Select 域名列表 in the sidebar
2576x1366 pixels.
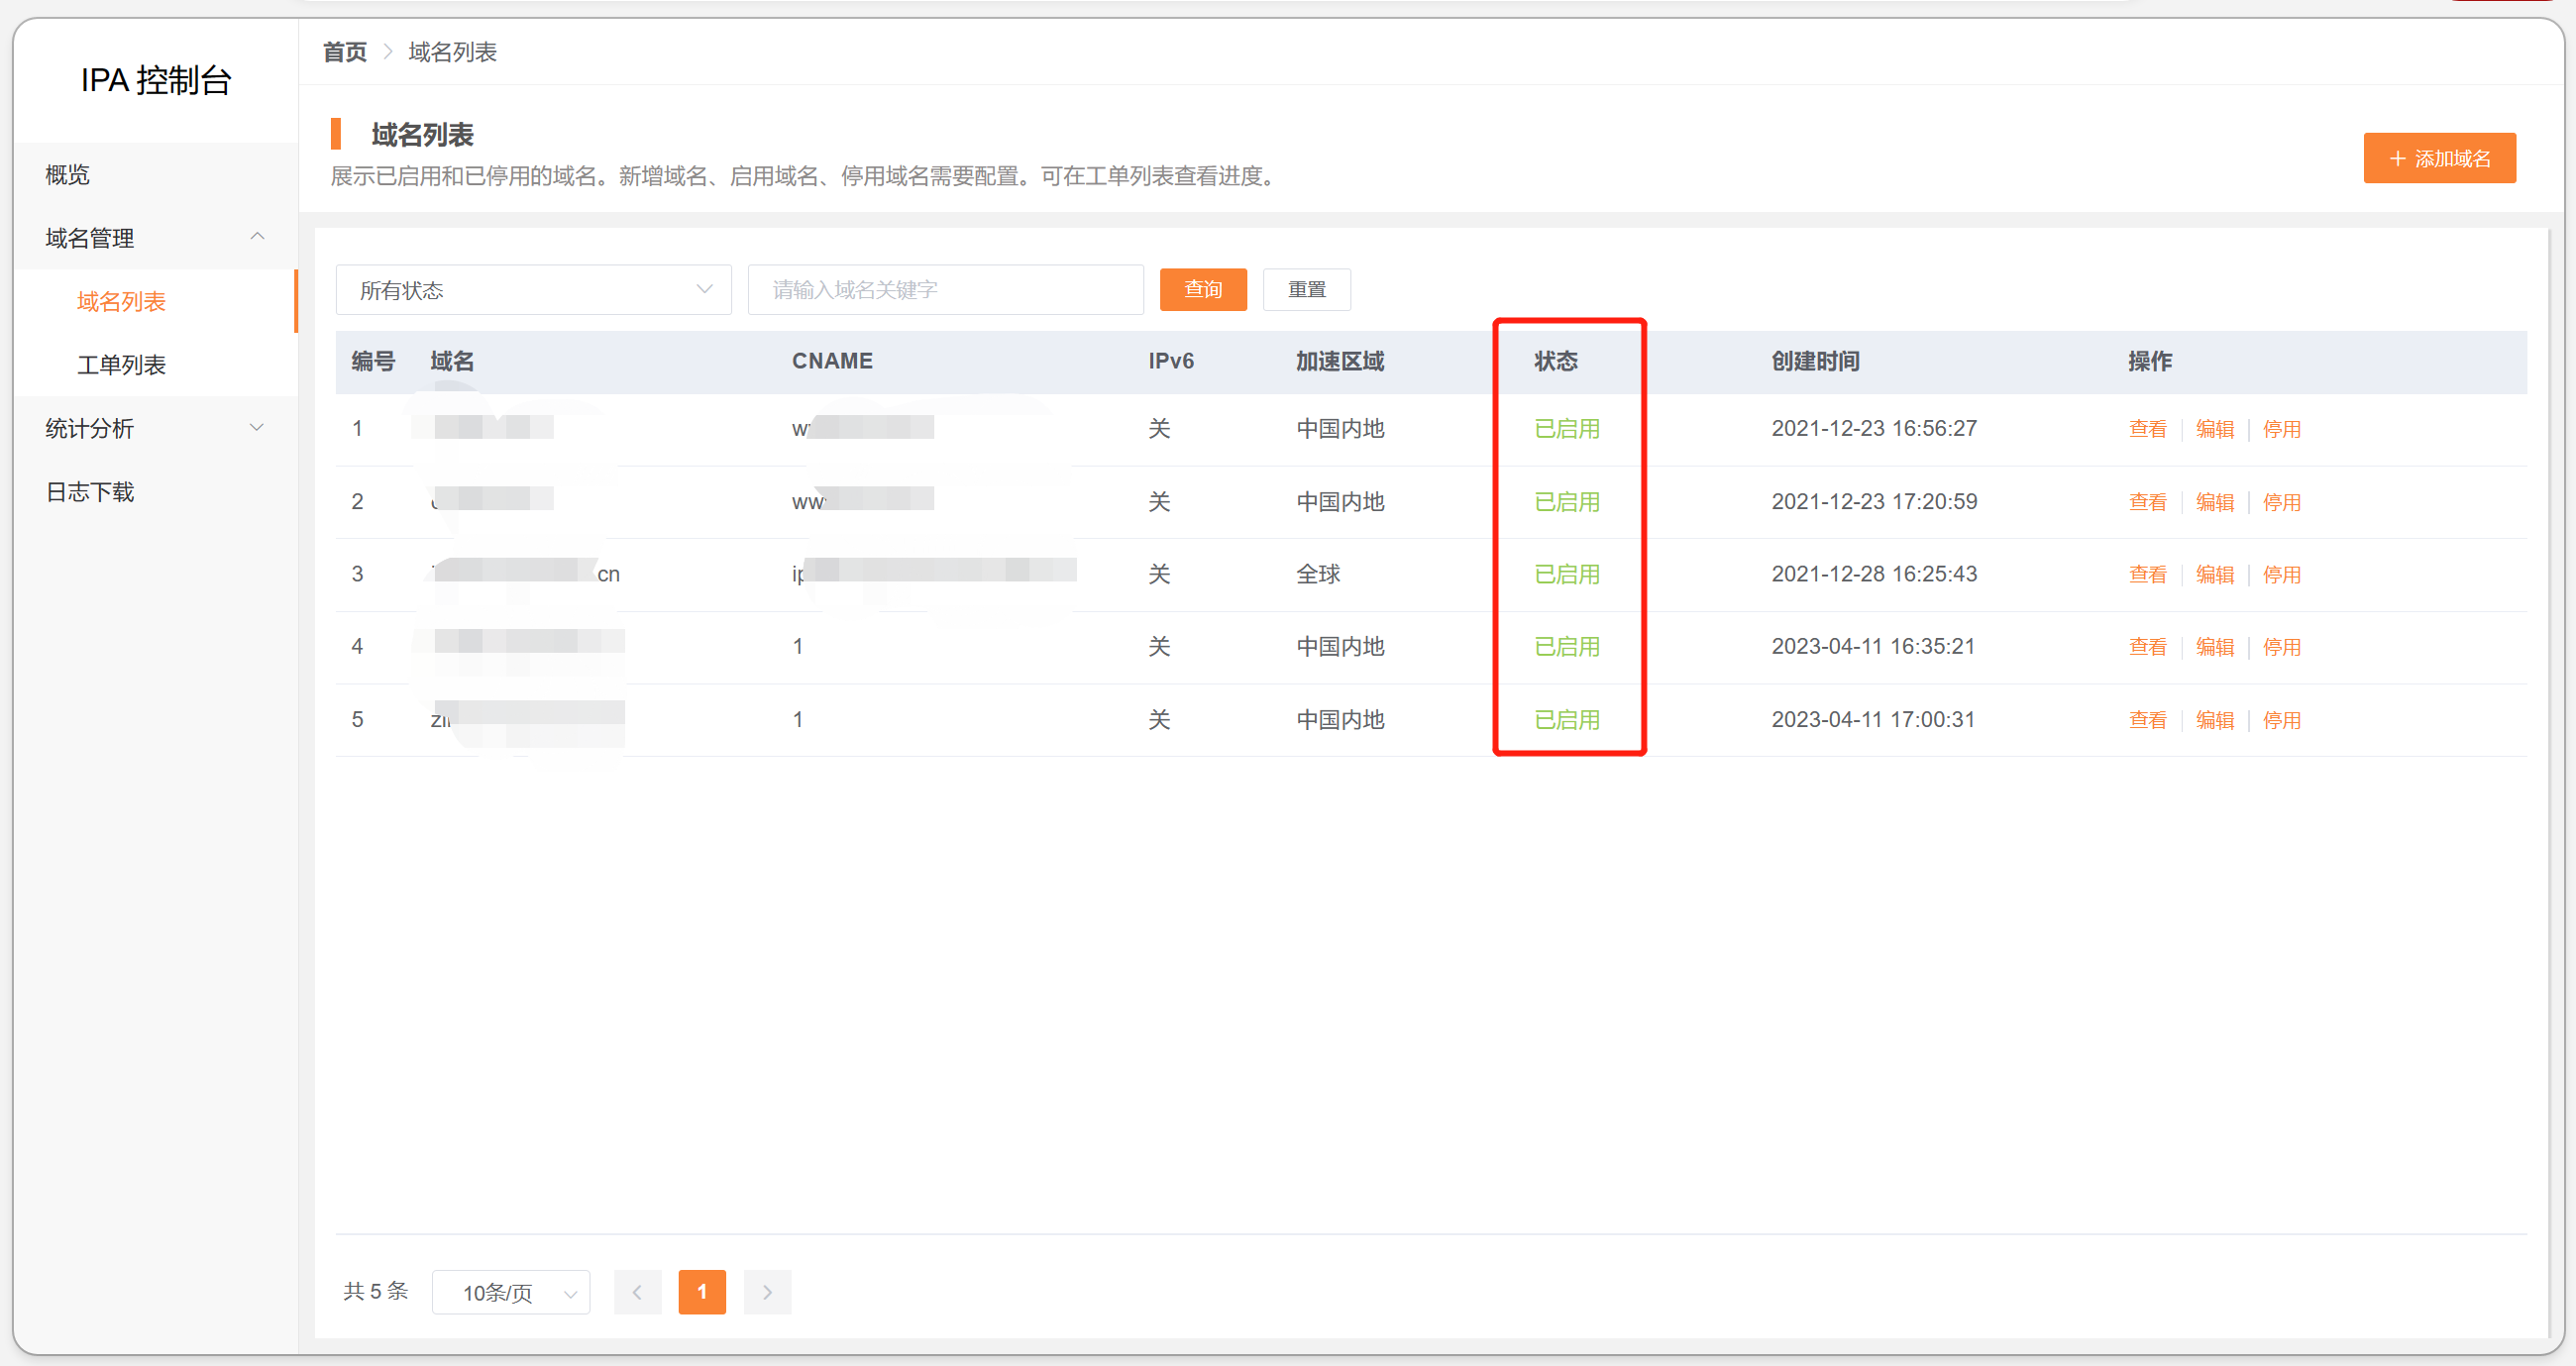tap(121, 302)
